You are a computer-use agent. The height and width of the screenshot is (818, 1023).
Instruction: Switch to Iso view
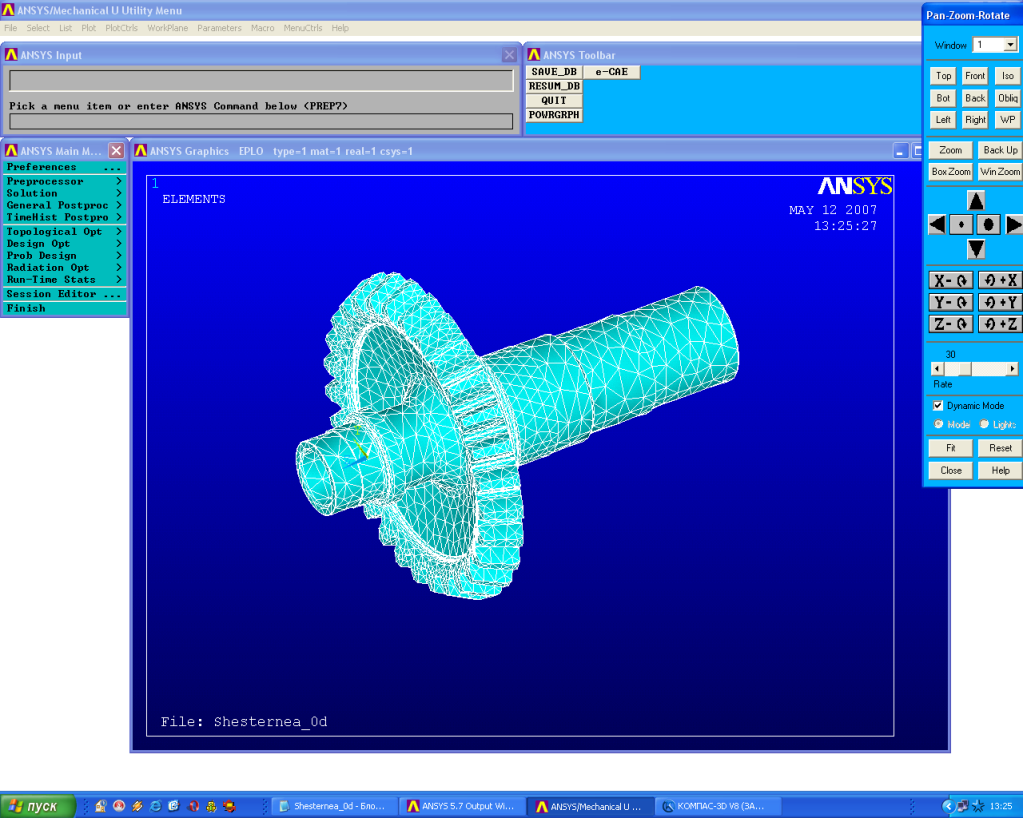(x=1007, y=76)
